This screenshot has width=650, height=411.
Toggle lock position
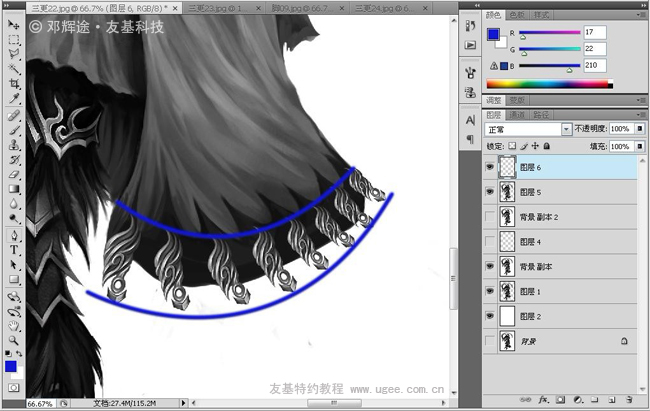535,146
